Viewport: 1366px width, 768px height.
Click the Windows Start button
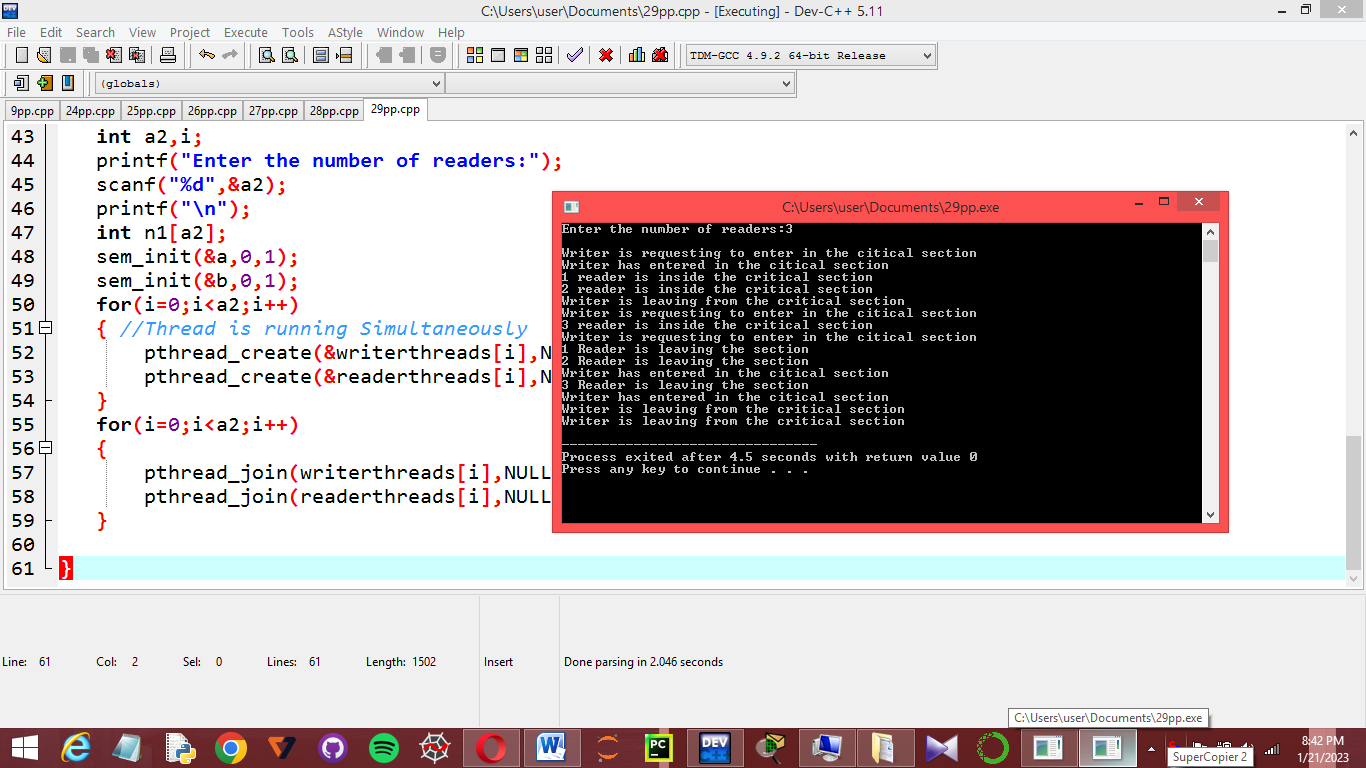pos(24,748)
